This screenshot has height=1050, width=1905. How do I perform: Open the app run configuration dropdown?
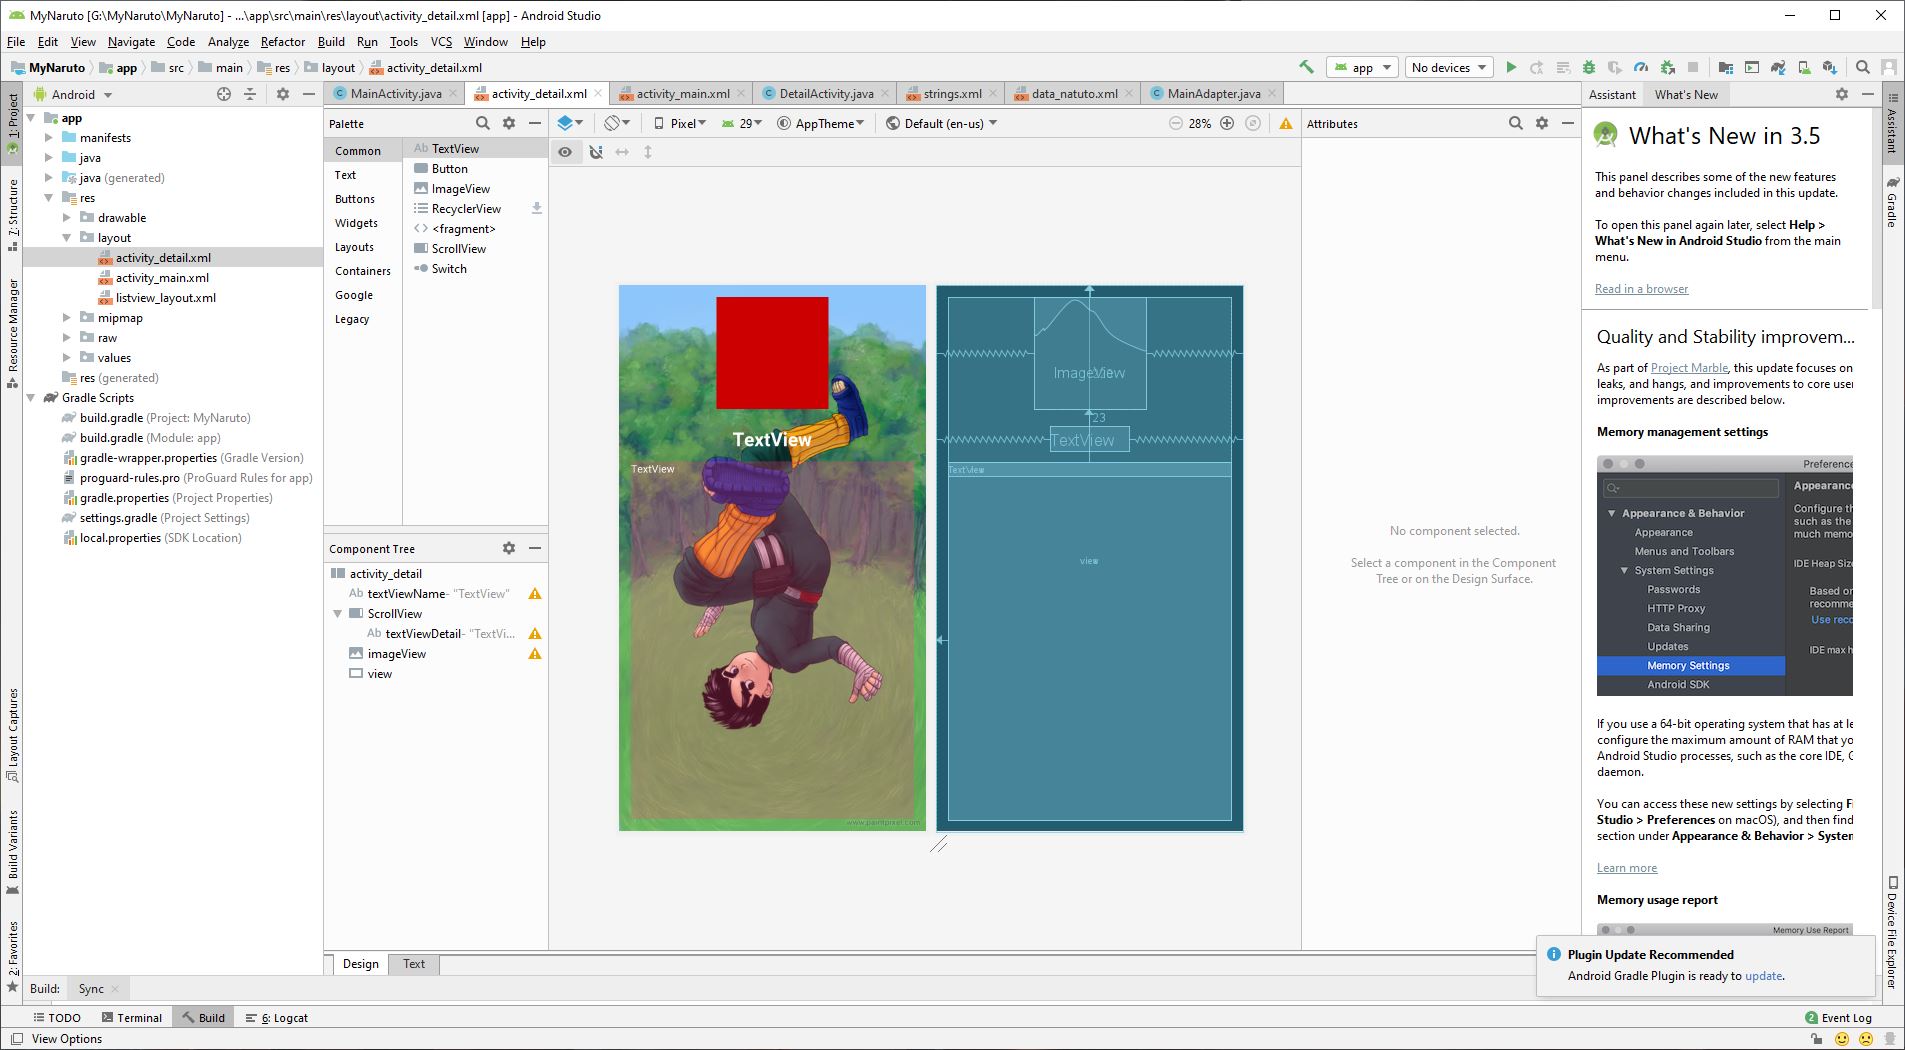(x=1361, y=67)
